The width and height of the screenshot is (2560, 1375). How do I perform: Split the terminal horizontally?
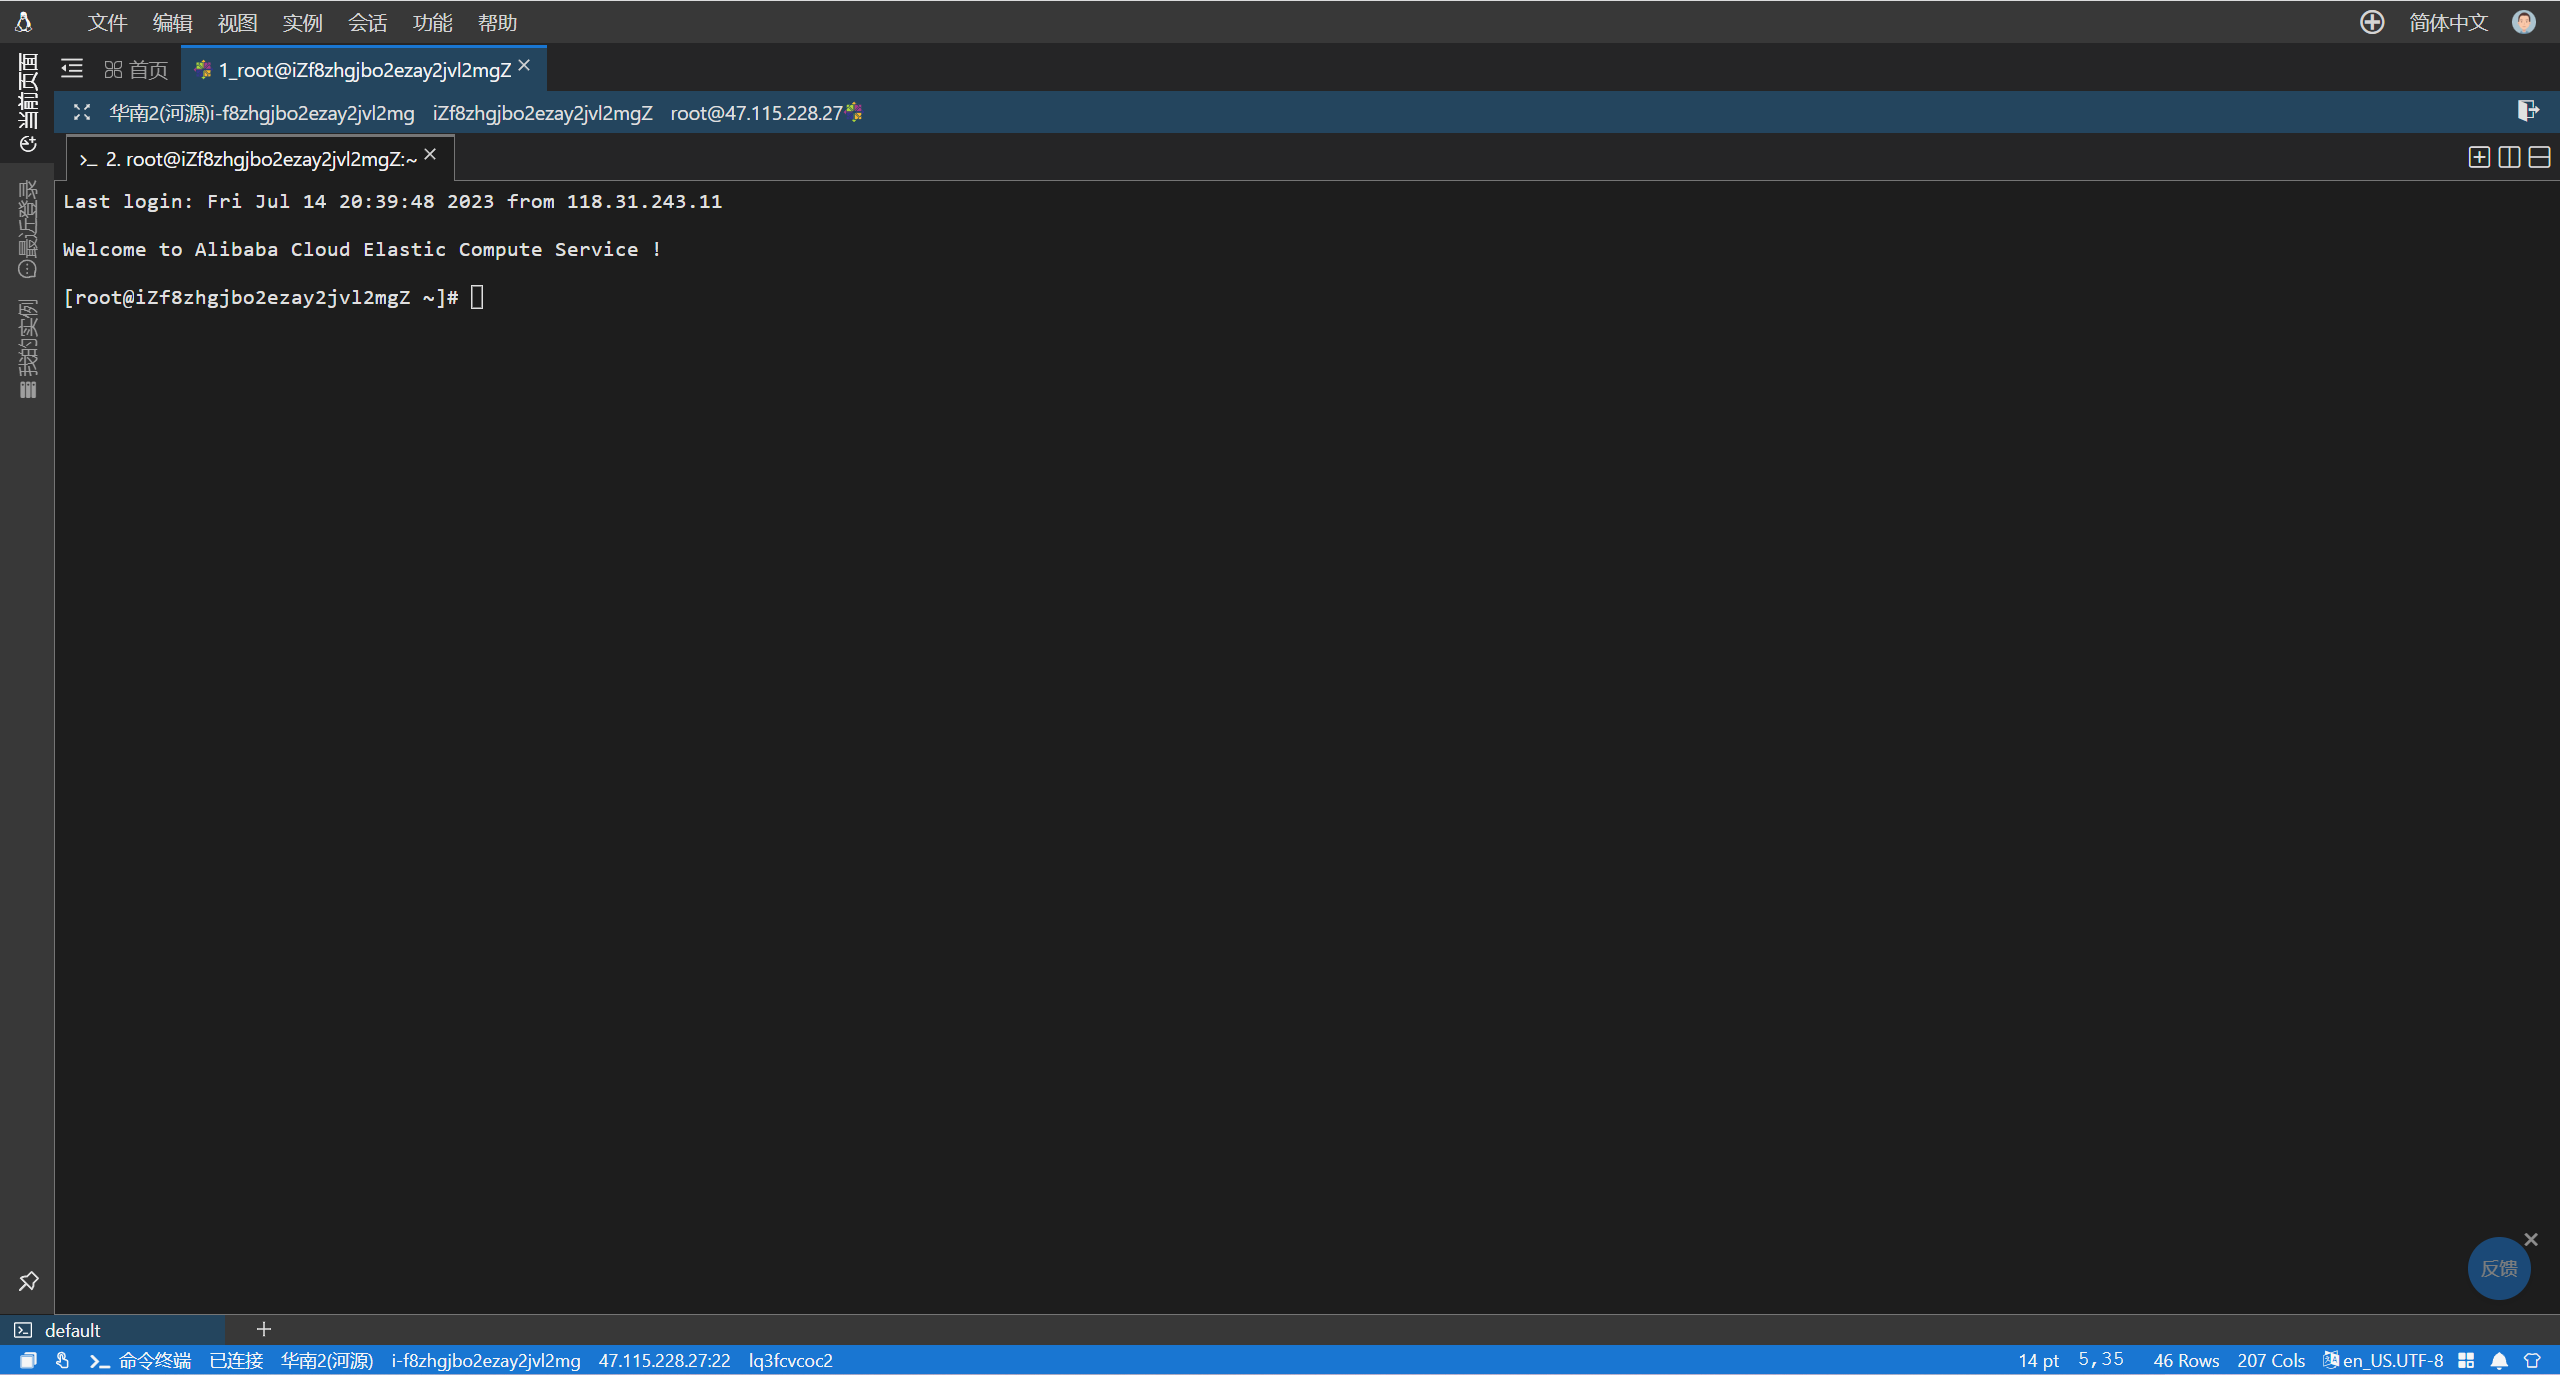[2539, 157]
